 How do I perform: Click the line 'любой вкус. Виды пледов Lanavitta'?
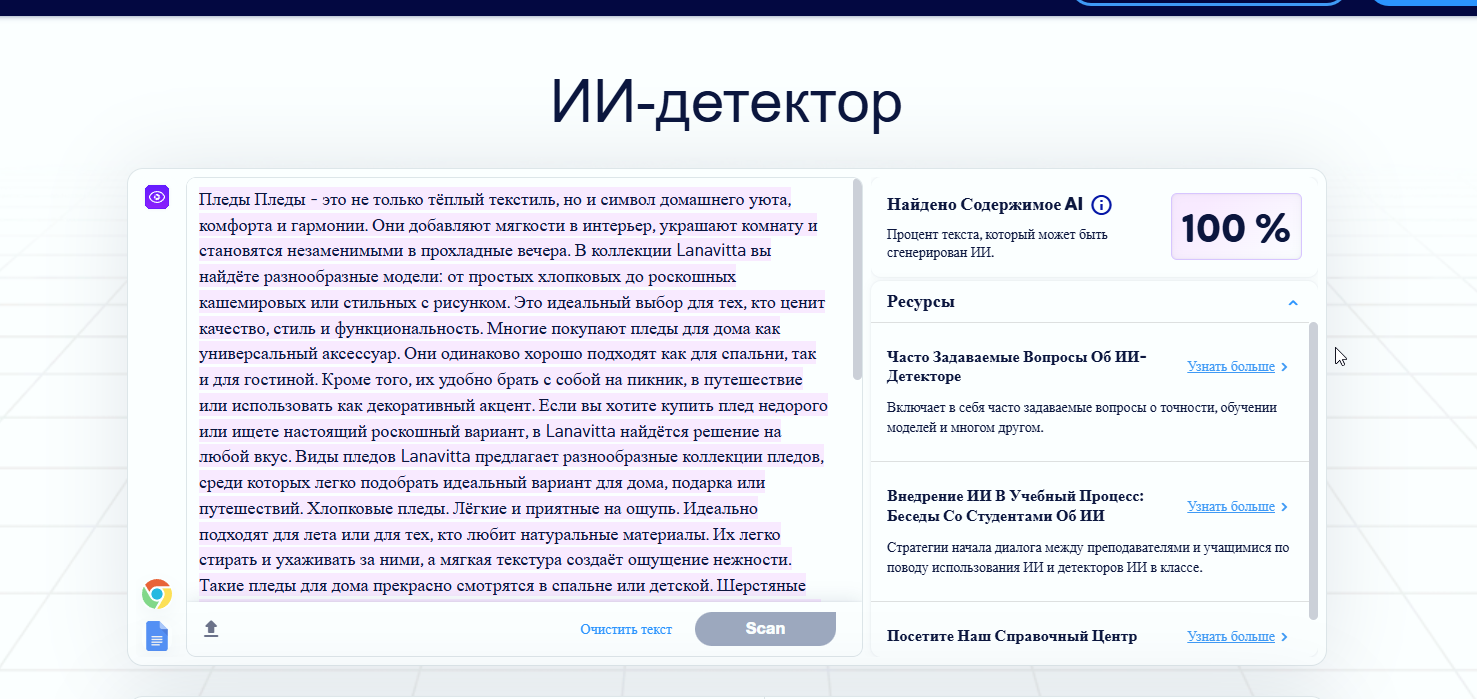click(x=511, y=457)
